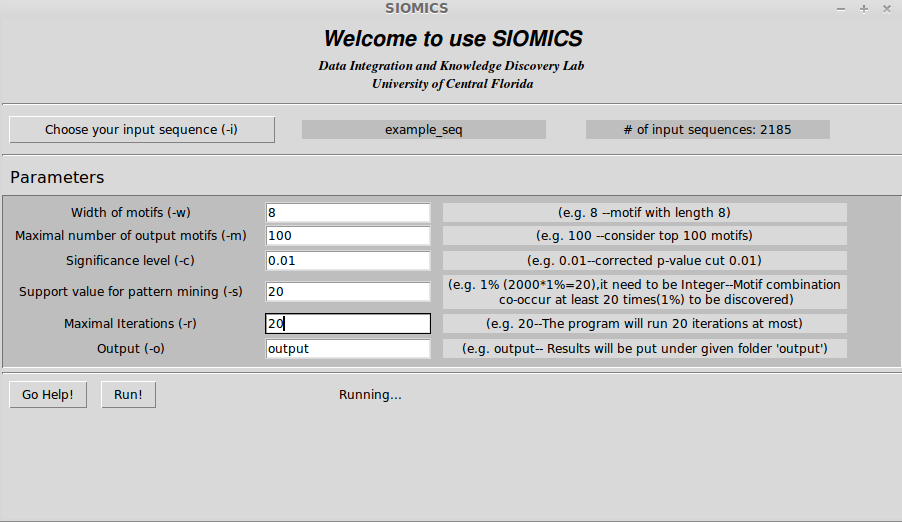Edit the Maximal number of output motifs field
This screenshot has height=522, width=902.
coord(347,236)
